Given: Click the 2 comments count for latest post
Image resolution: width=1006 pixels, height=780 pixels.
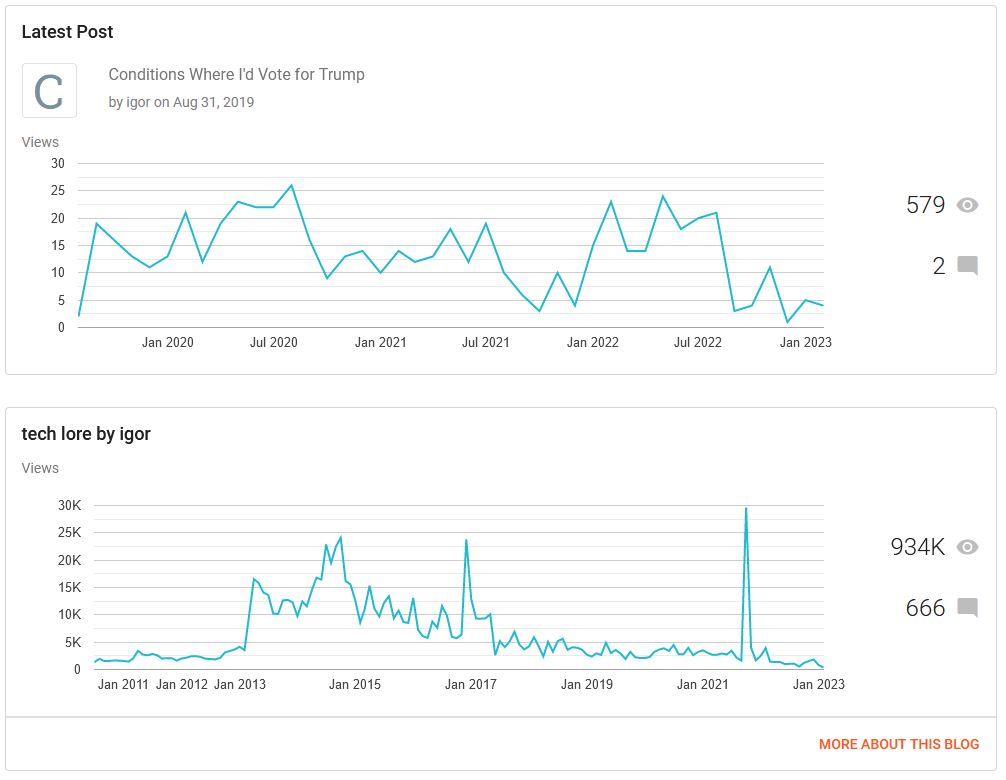Looking at the screenshot, I should coord(939,266).
